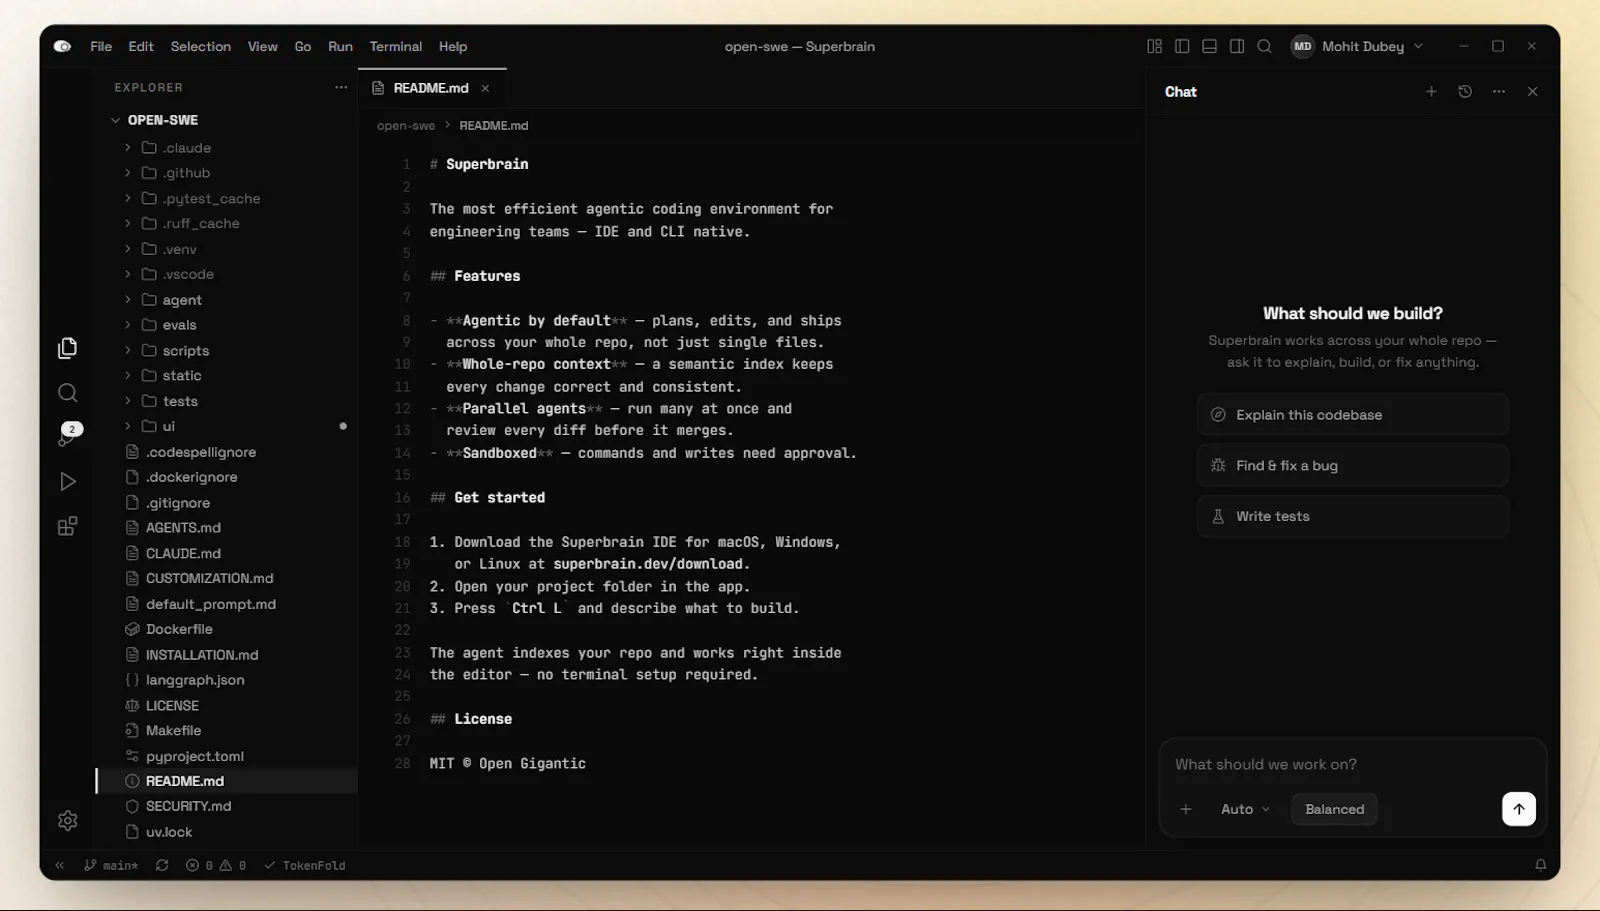The width and height of the screenshot is (1600, 911).
Task: Open the Chat panel more actions ellipsis
Action: [1499, 91]
